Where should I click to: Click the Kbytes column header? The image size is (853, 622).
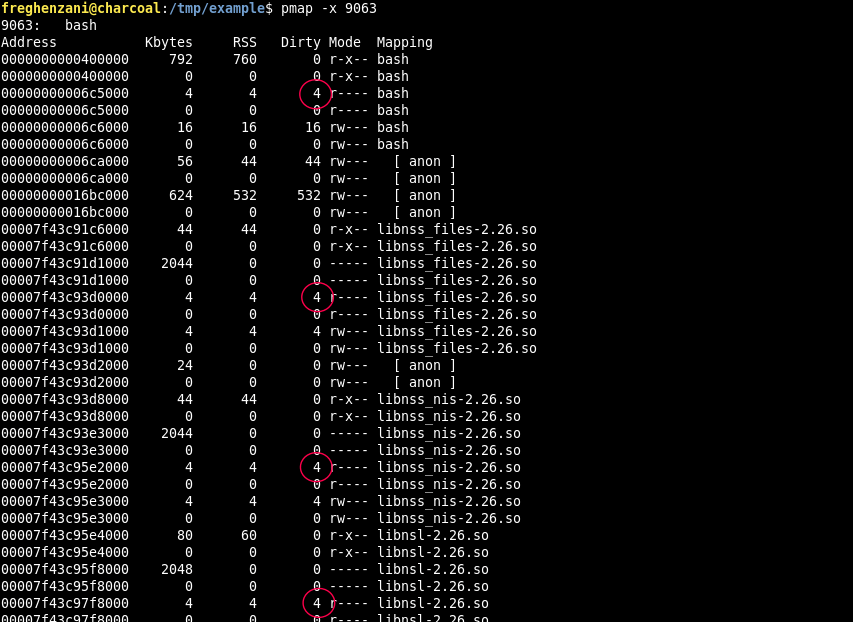168,42
